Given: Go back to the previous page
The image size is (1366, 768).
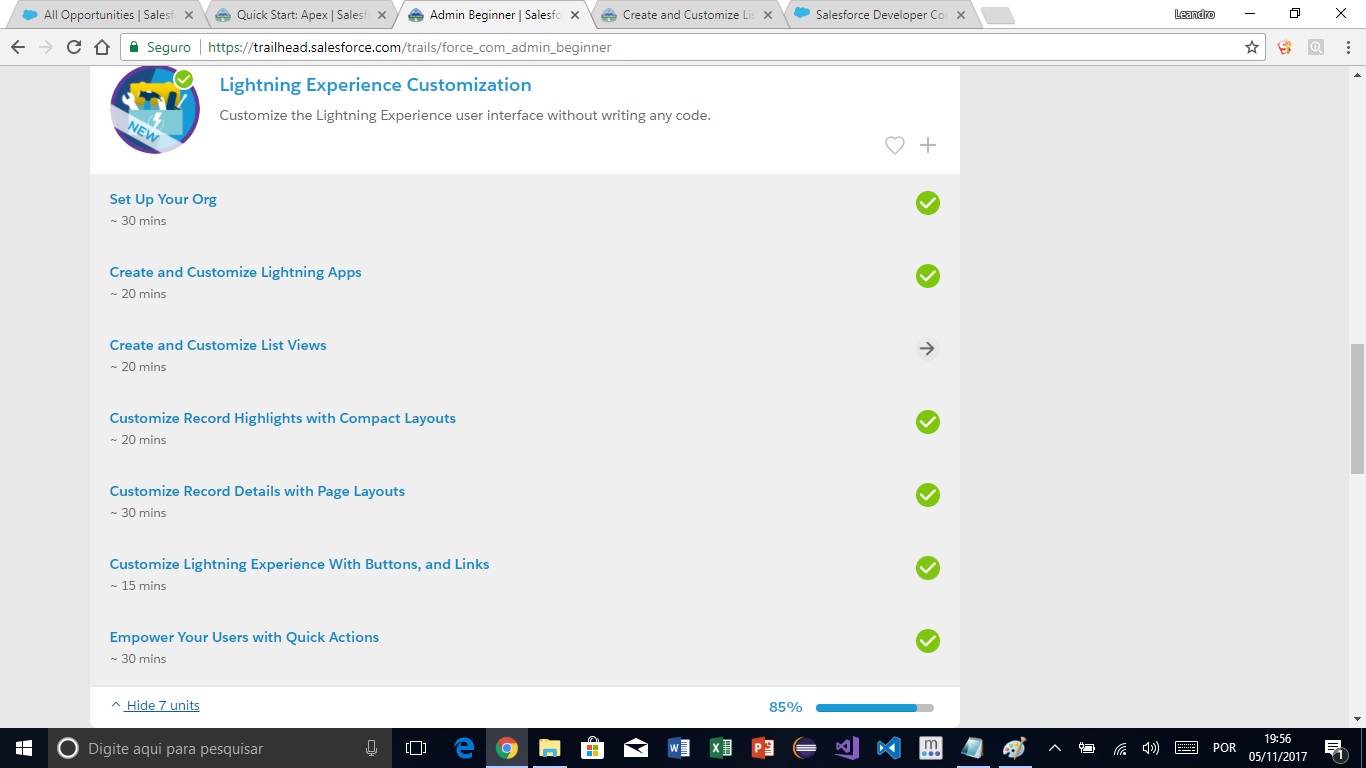Looking at the screenshot, I should tap(18, 47).
